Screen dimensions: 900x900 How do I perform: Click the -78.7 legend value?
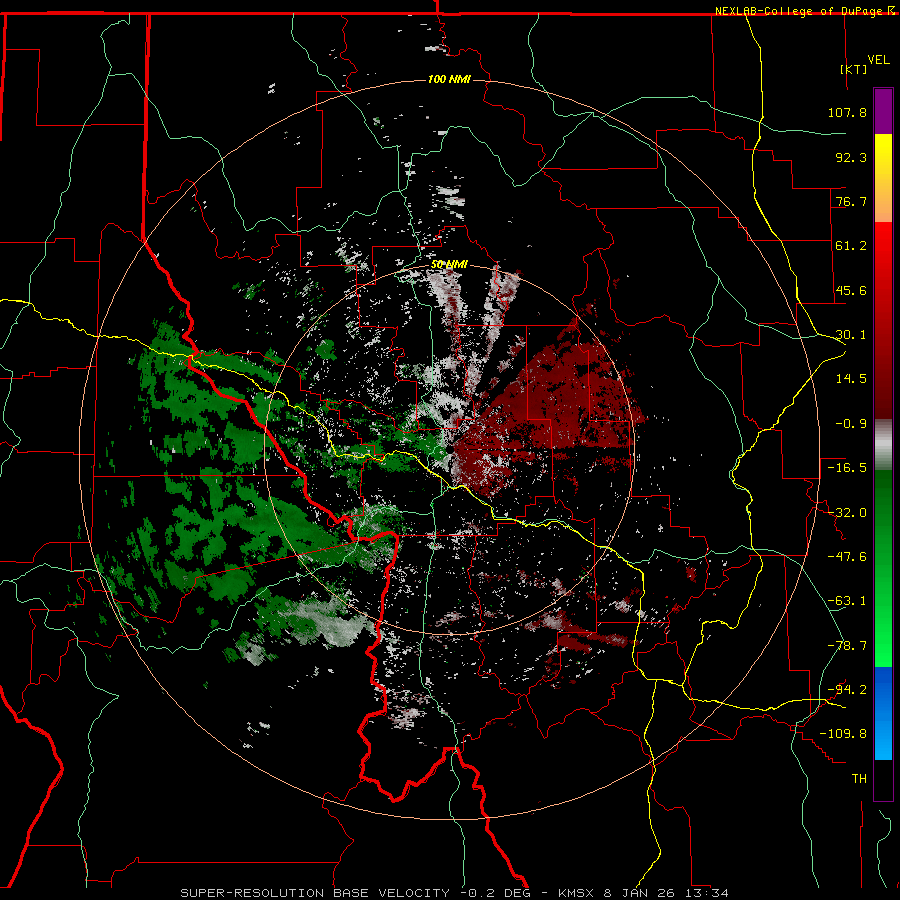pos(847,646)
